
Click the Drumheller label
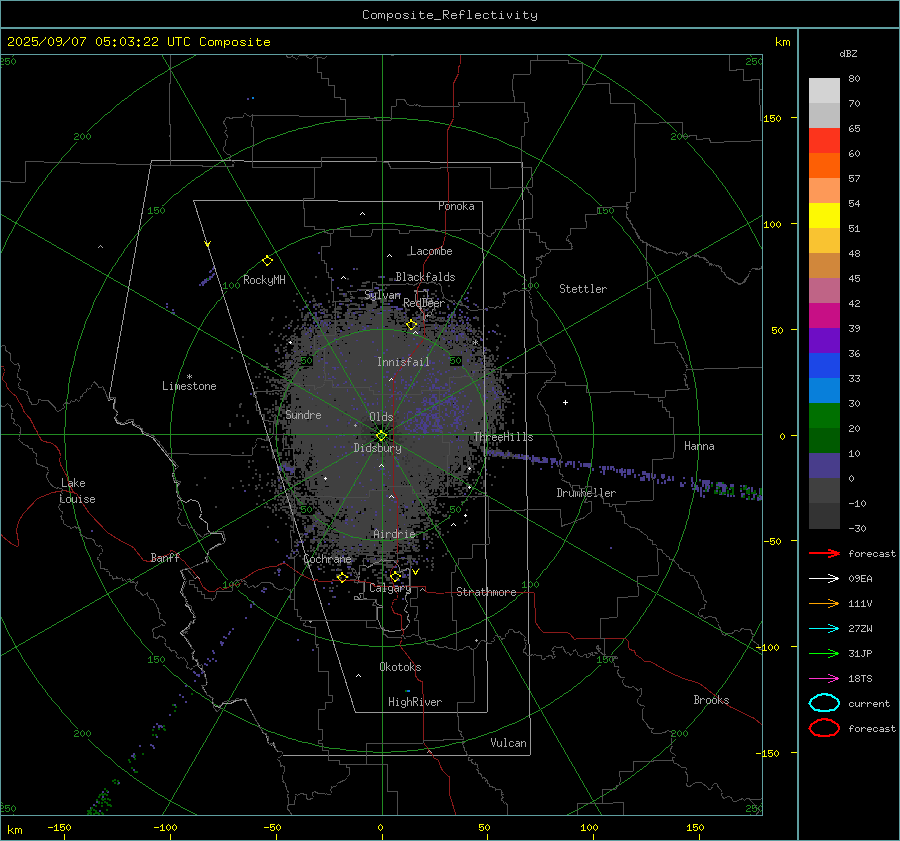pos(586,493)
